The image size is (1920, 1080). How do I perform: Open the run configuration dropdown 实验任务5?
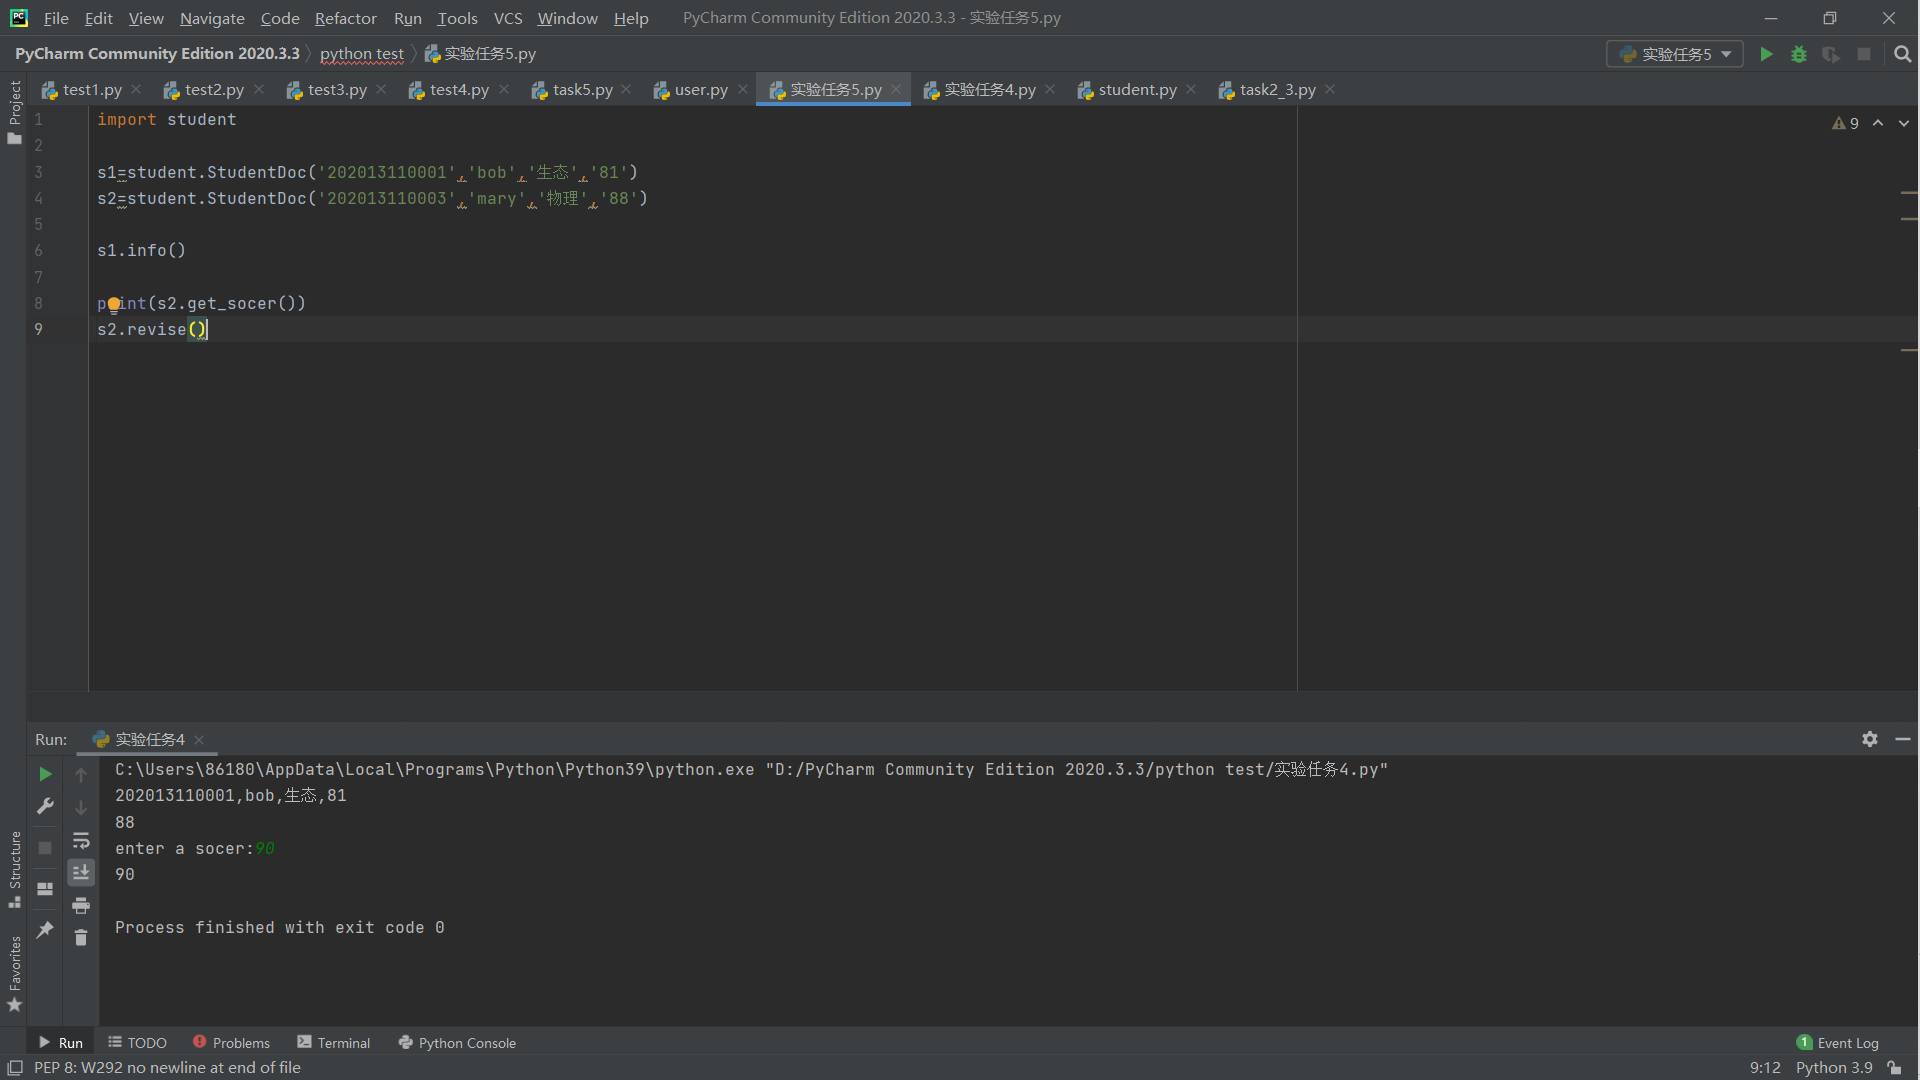click(x=1675, y=54)
